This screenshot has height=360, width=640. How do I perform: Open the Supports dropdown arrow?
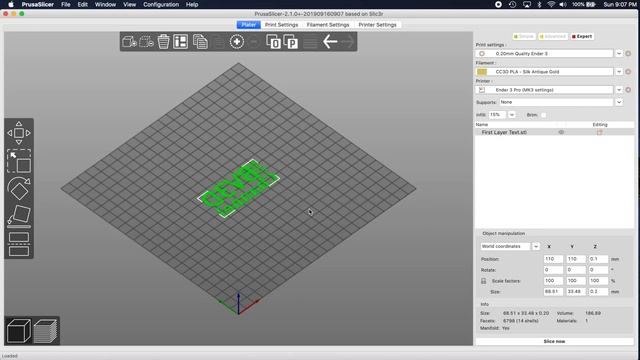(x=619, y=102)
